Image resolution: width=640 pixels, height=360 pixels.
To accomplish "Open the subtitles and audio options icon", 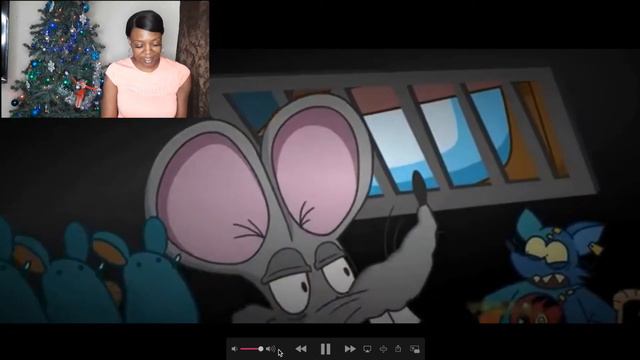I will (383, 349).
